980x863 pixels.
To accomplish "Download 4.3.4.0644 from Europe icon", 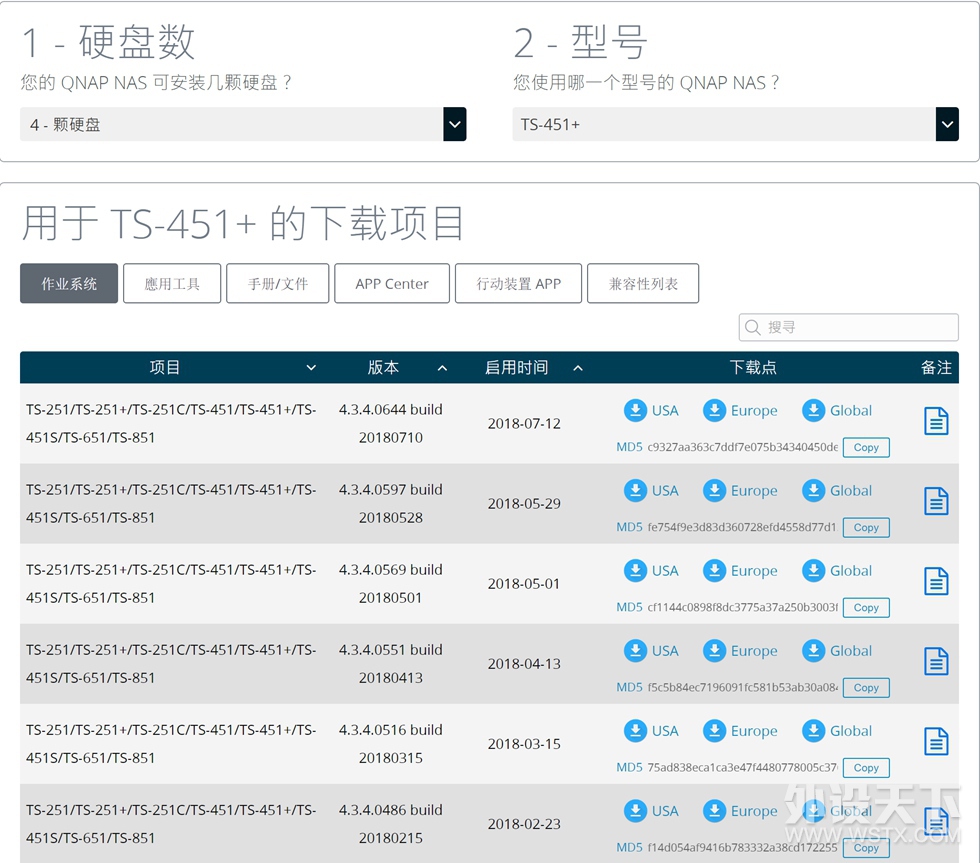I will pos(714,411).
